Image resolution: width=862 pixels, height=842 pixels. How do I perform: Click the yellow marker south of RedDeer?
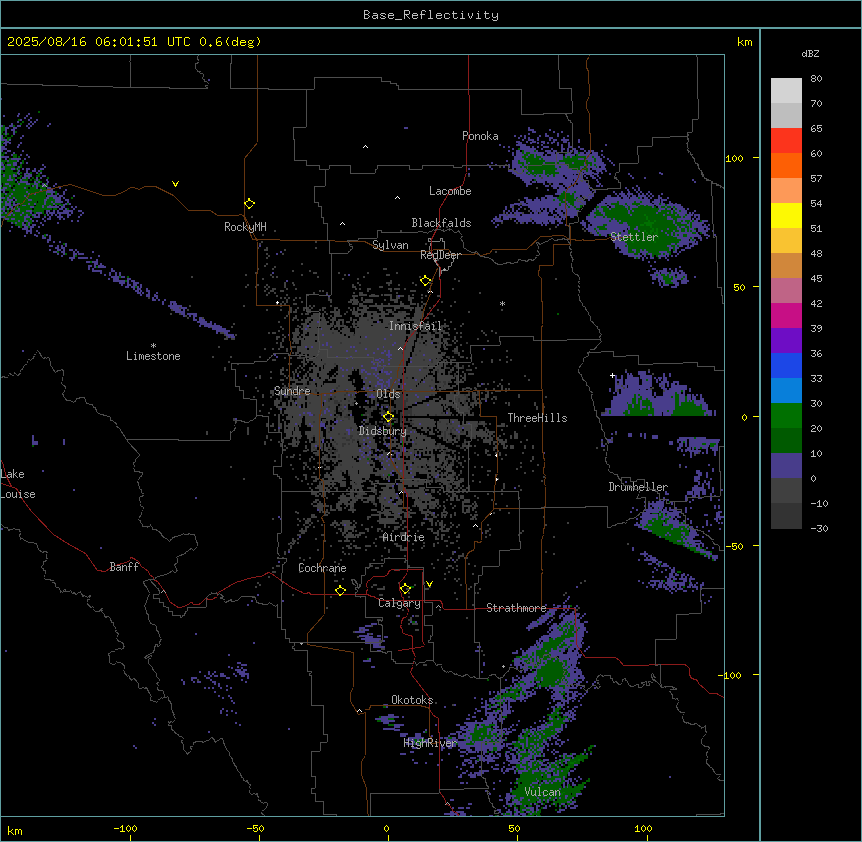pyautogui.click(x=425, y=281)
